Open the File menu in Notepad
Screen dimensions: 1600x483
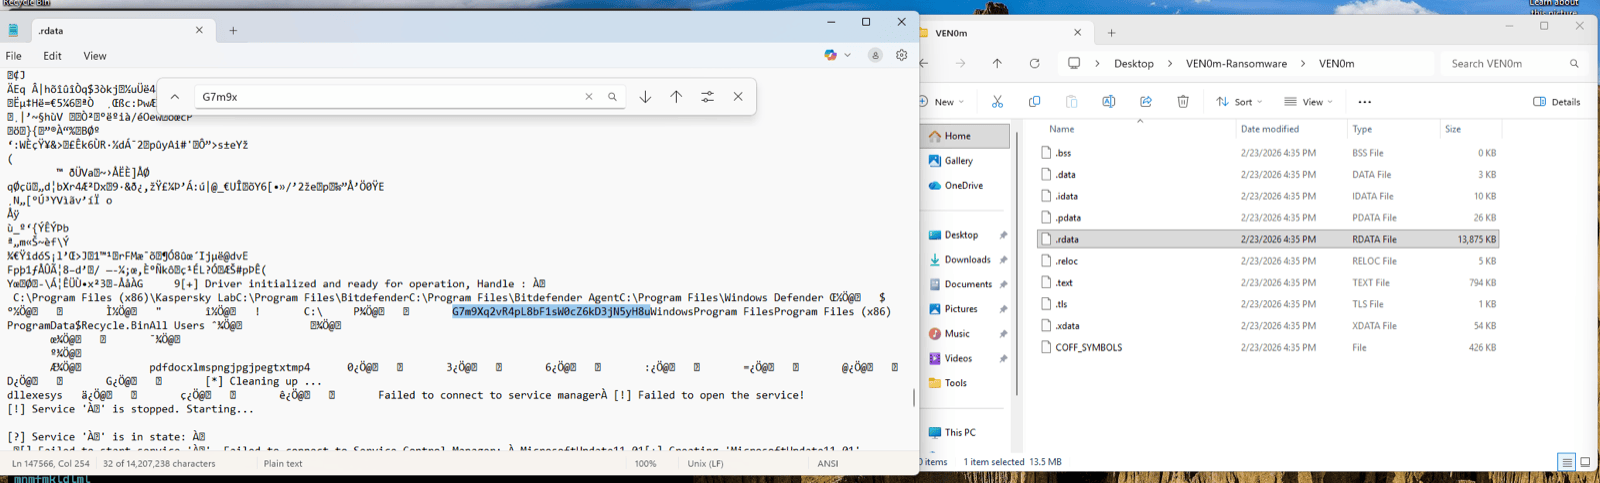14,56
